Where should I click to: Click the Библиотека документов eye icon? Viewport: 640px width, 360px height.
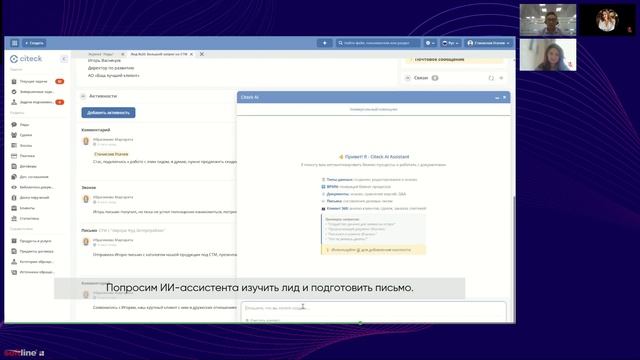click(14, 187)
